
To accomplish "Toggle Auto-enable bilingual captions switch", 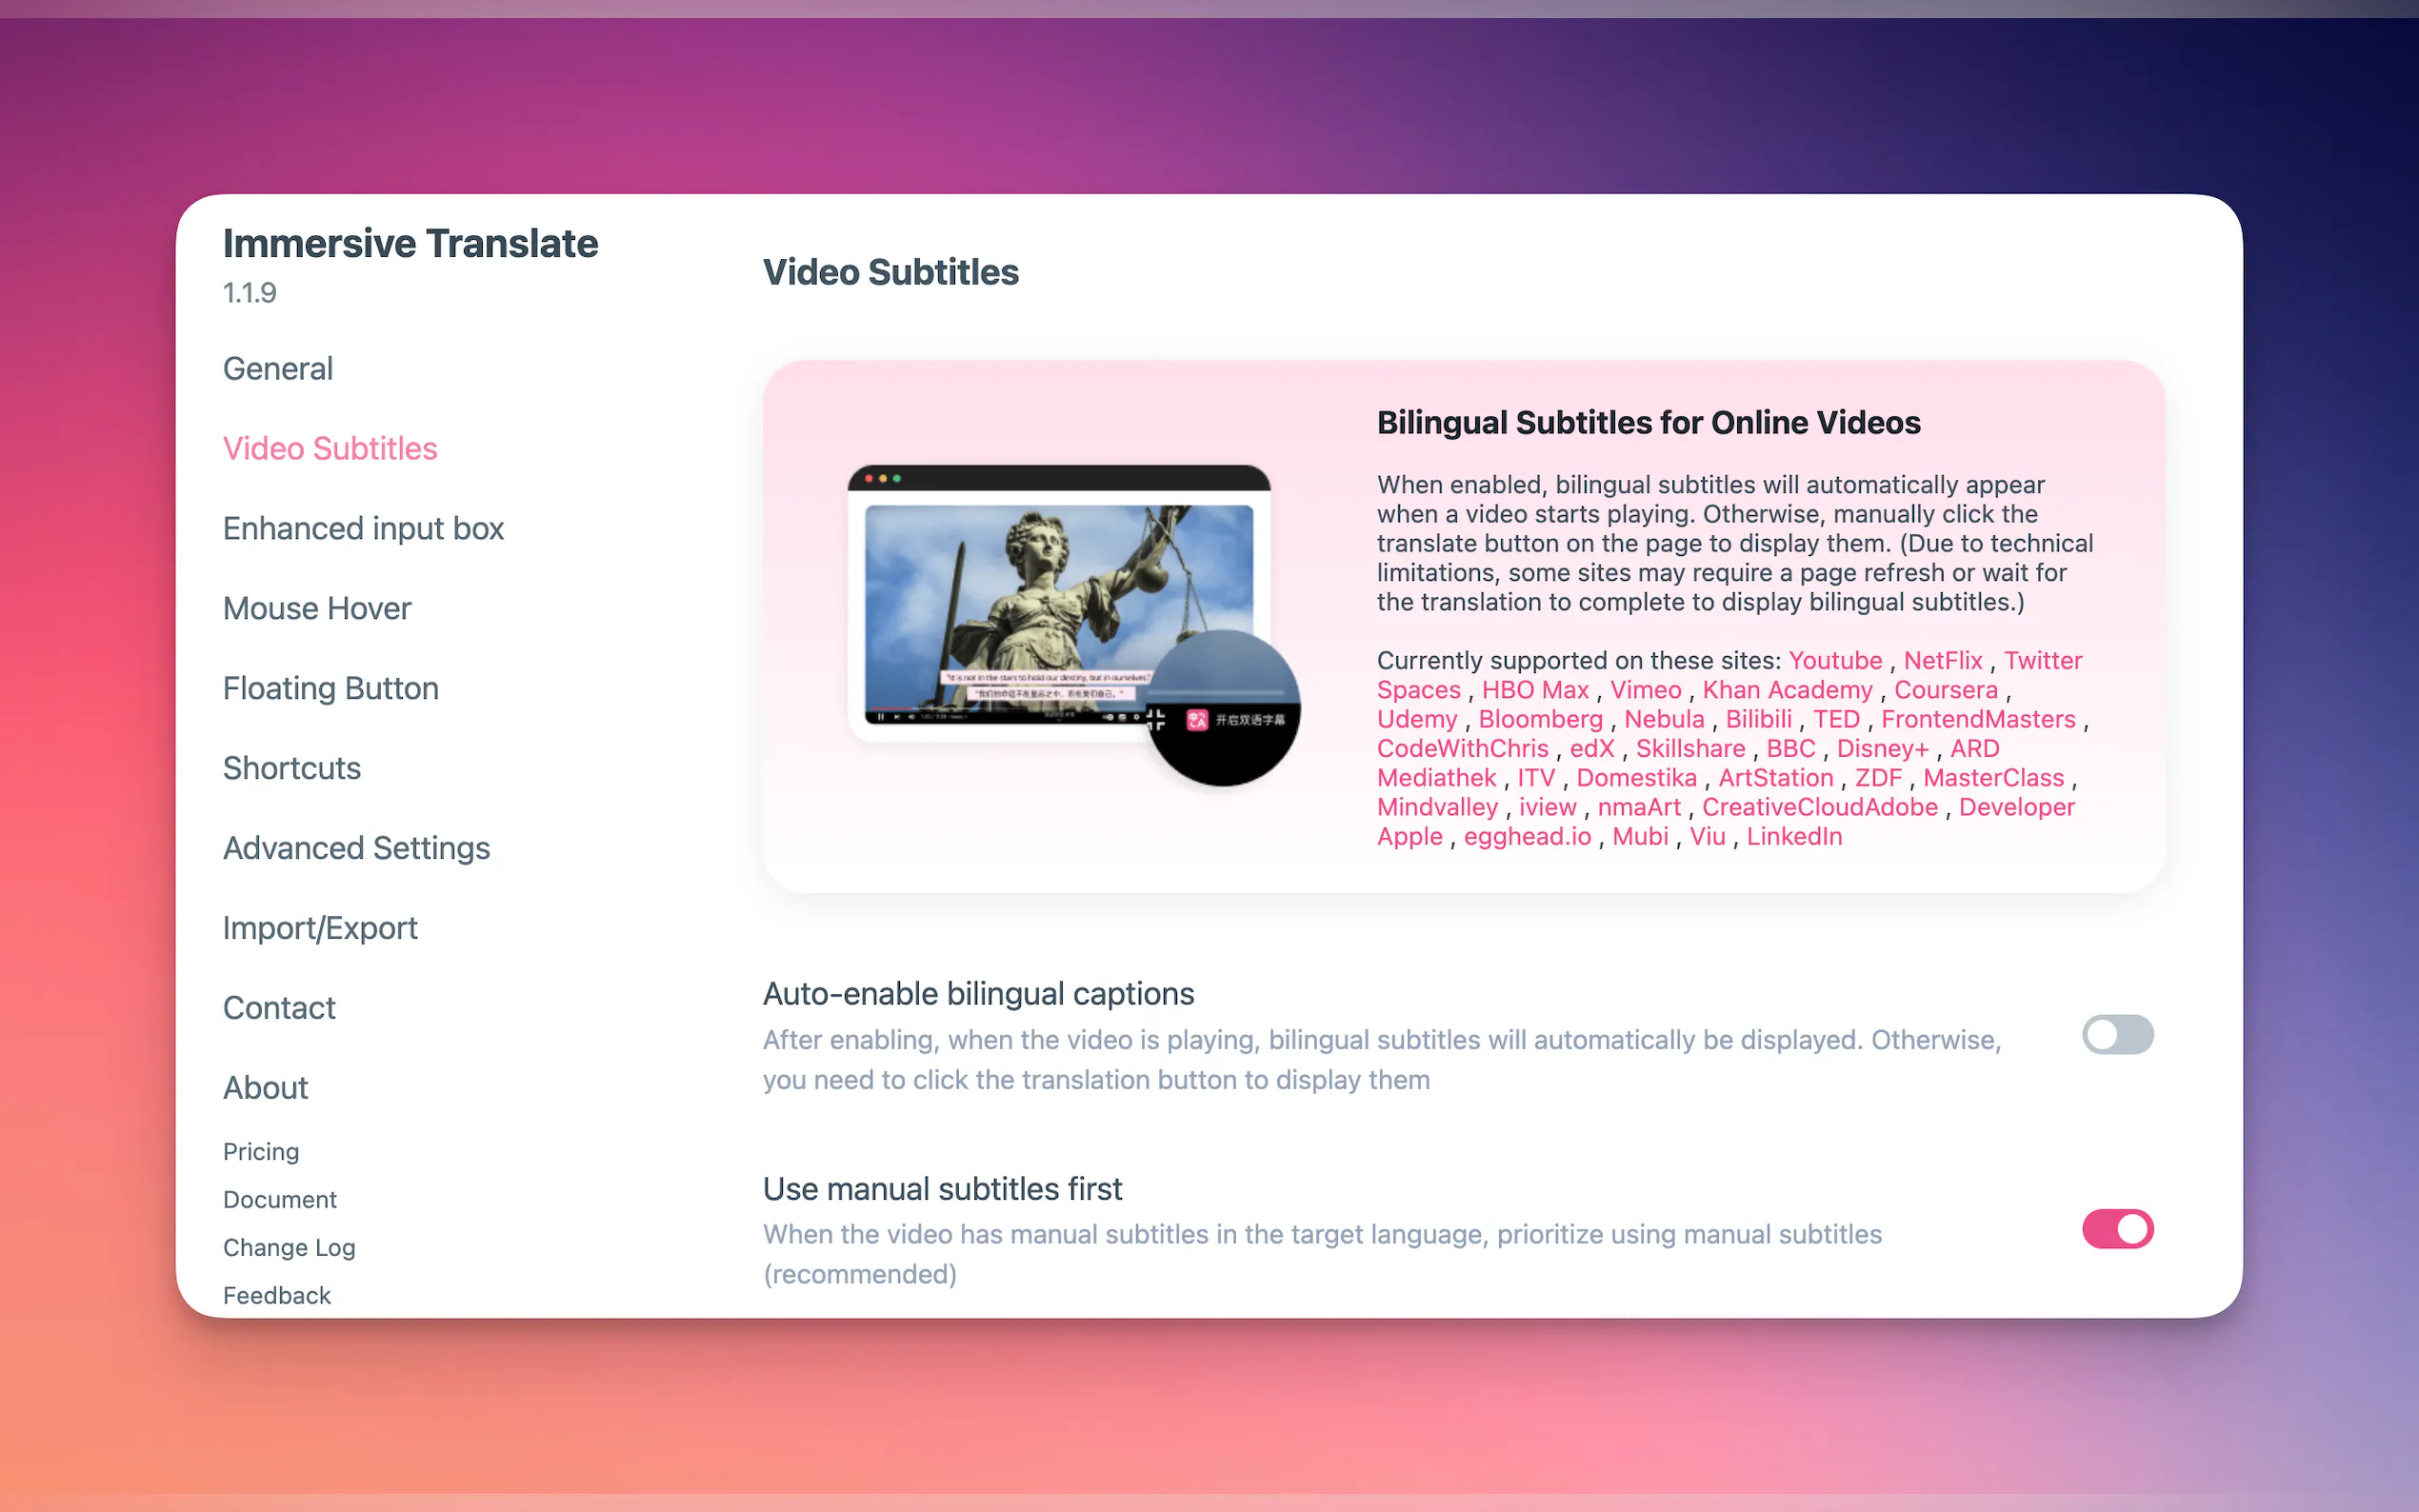I will (x=2117, y=1034).
